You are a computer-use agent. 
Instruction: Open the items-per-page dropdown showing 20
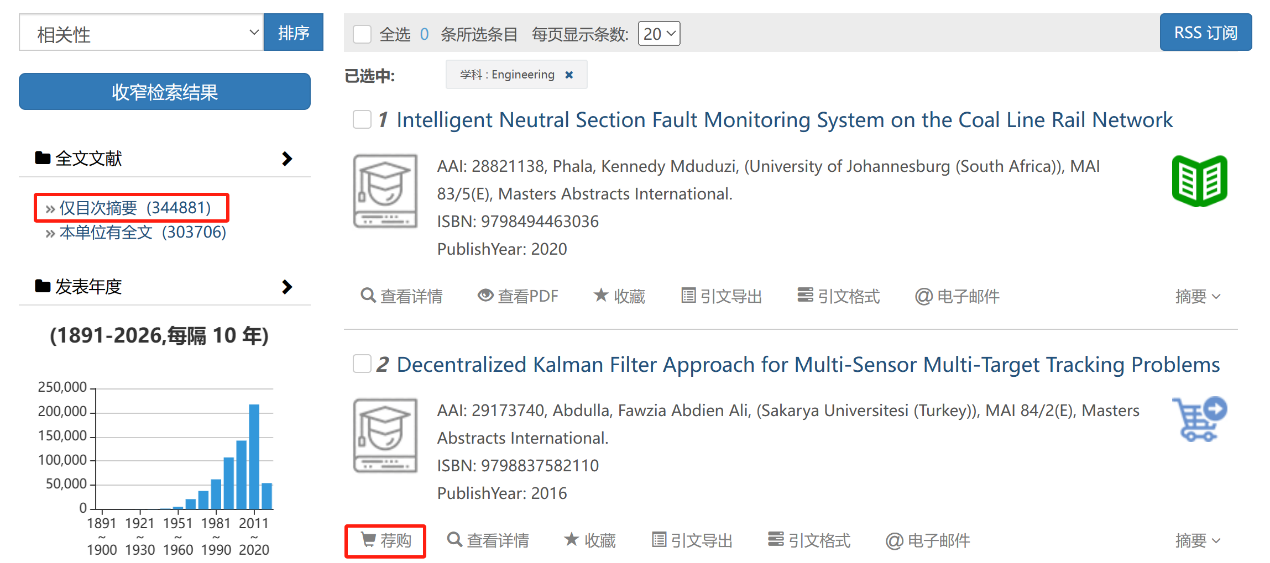click(659, 34)
